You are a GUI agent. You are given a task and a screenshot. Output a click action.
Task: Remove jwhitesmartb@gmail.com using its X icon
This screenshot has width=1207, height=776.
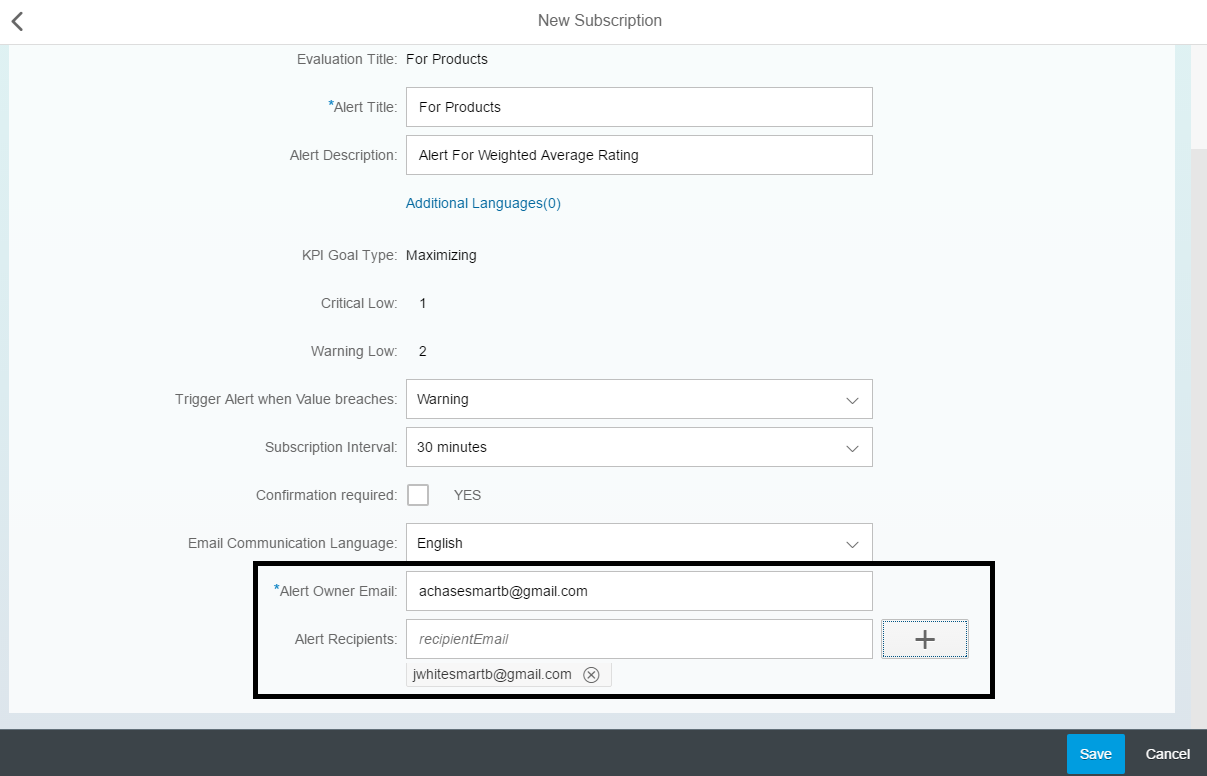coord(591,675)
